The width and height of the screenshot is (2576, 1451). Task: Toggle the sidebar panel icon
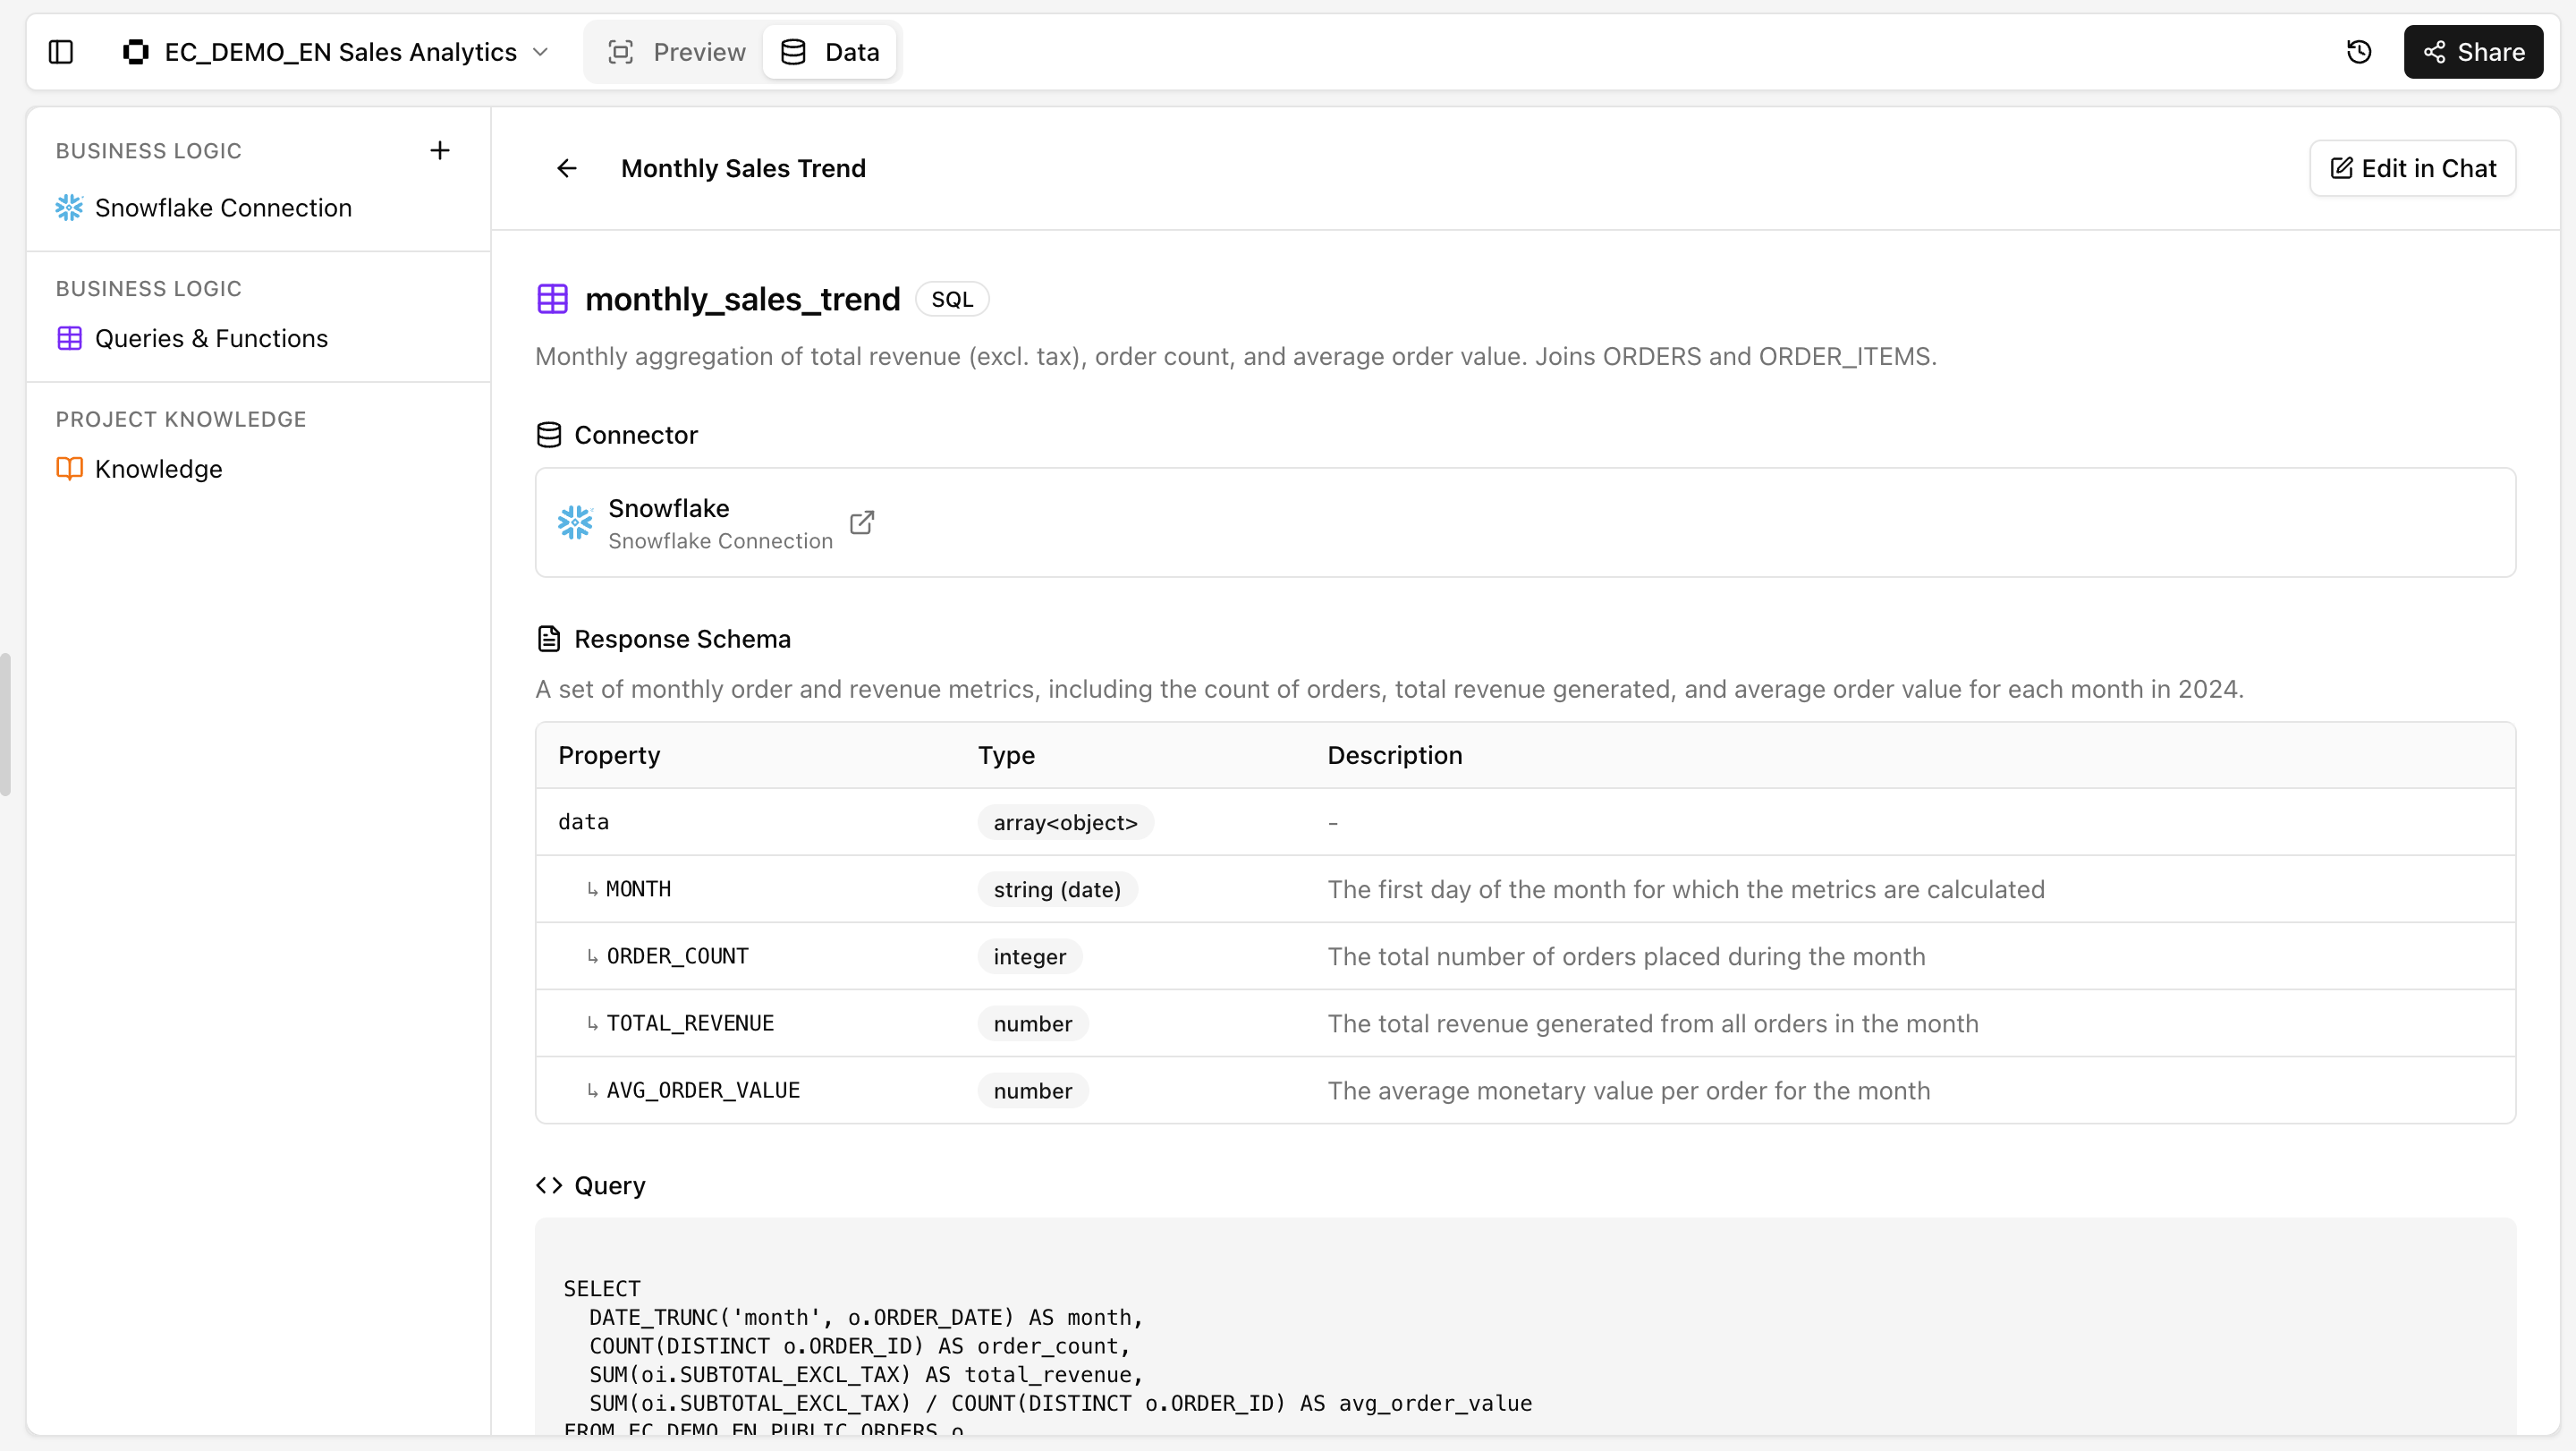click(x=61, y=52)
